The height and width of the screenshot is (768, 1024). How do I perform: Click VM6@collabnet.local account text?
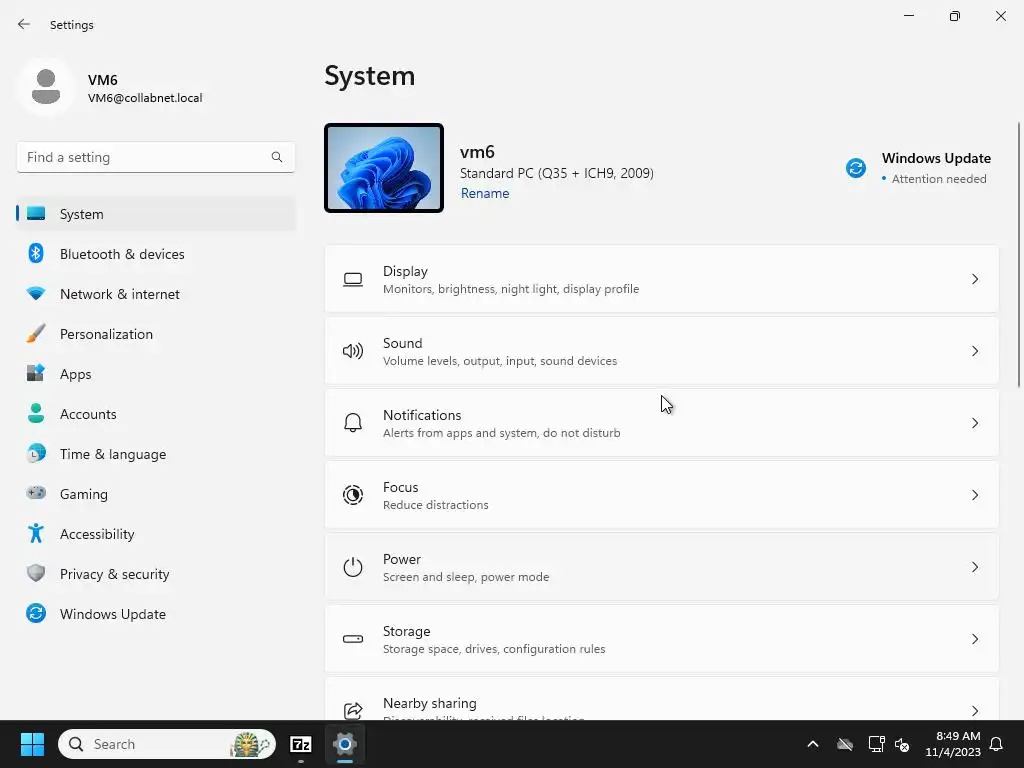(x=145, y=98)
